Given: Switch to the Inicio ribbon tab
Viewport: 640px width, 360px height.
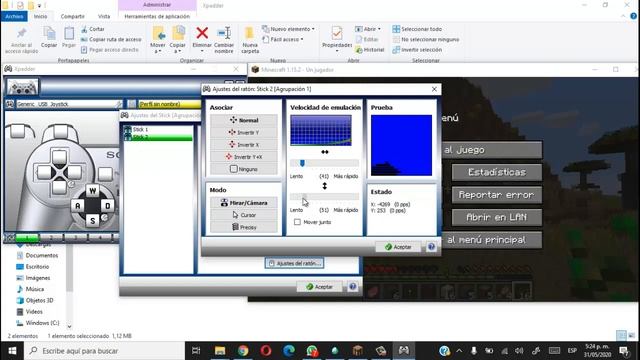Looking at the screenshot, I should pos(40,16).
